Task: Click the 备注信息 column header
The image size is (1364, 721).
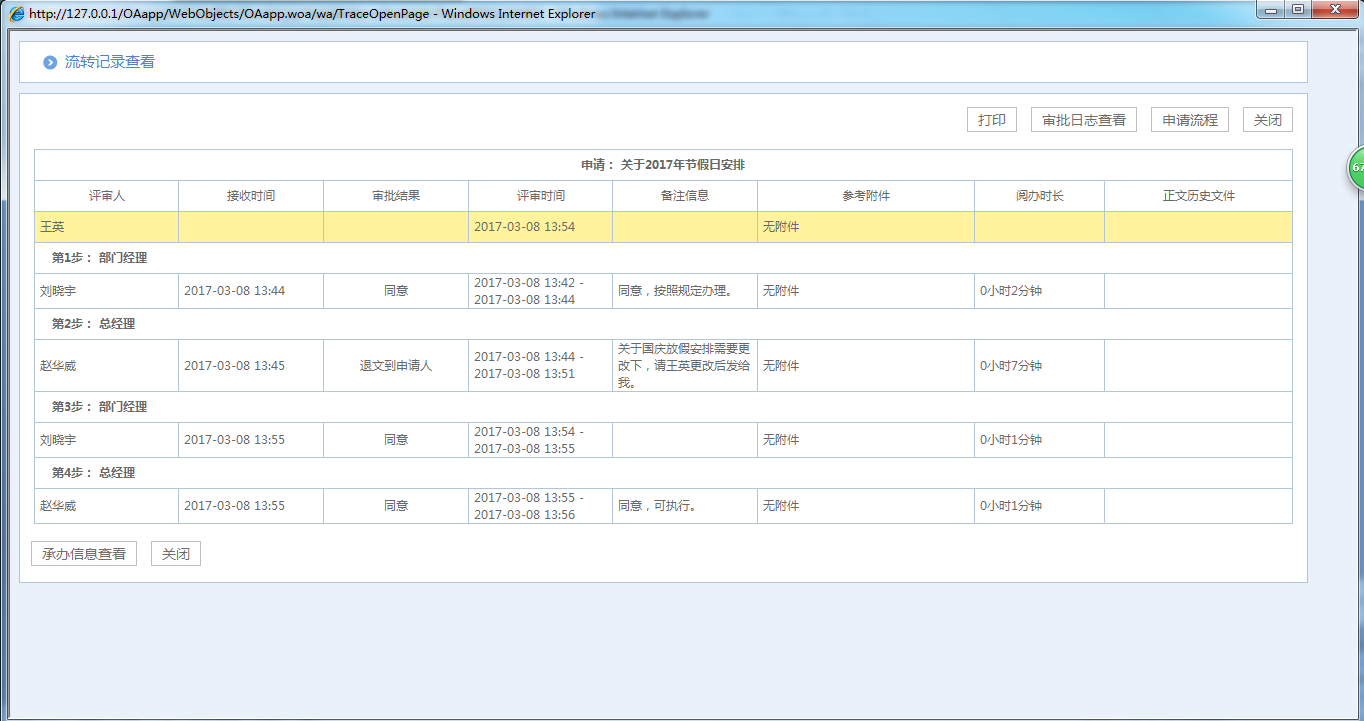Action: click(685, 196)
